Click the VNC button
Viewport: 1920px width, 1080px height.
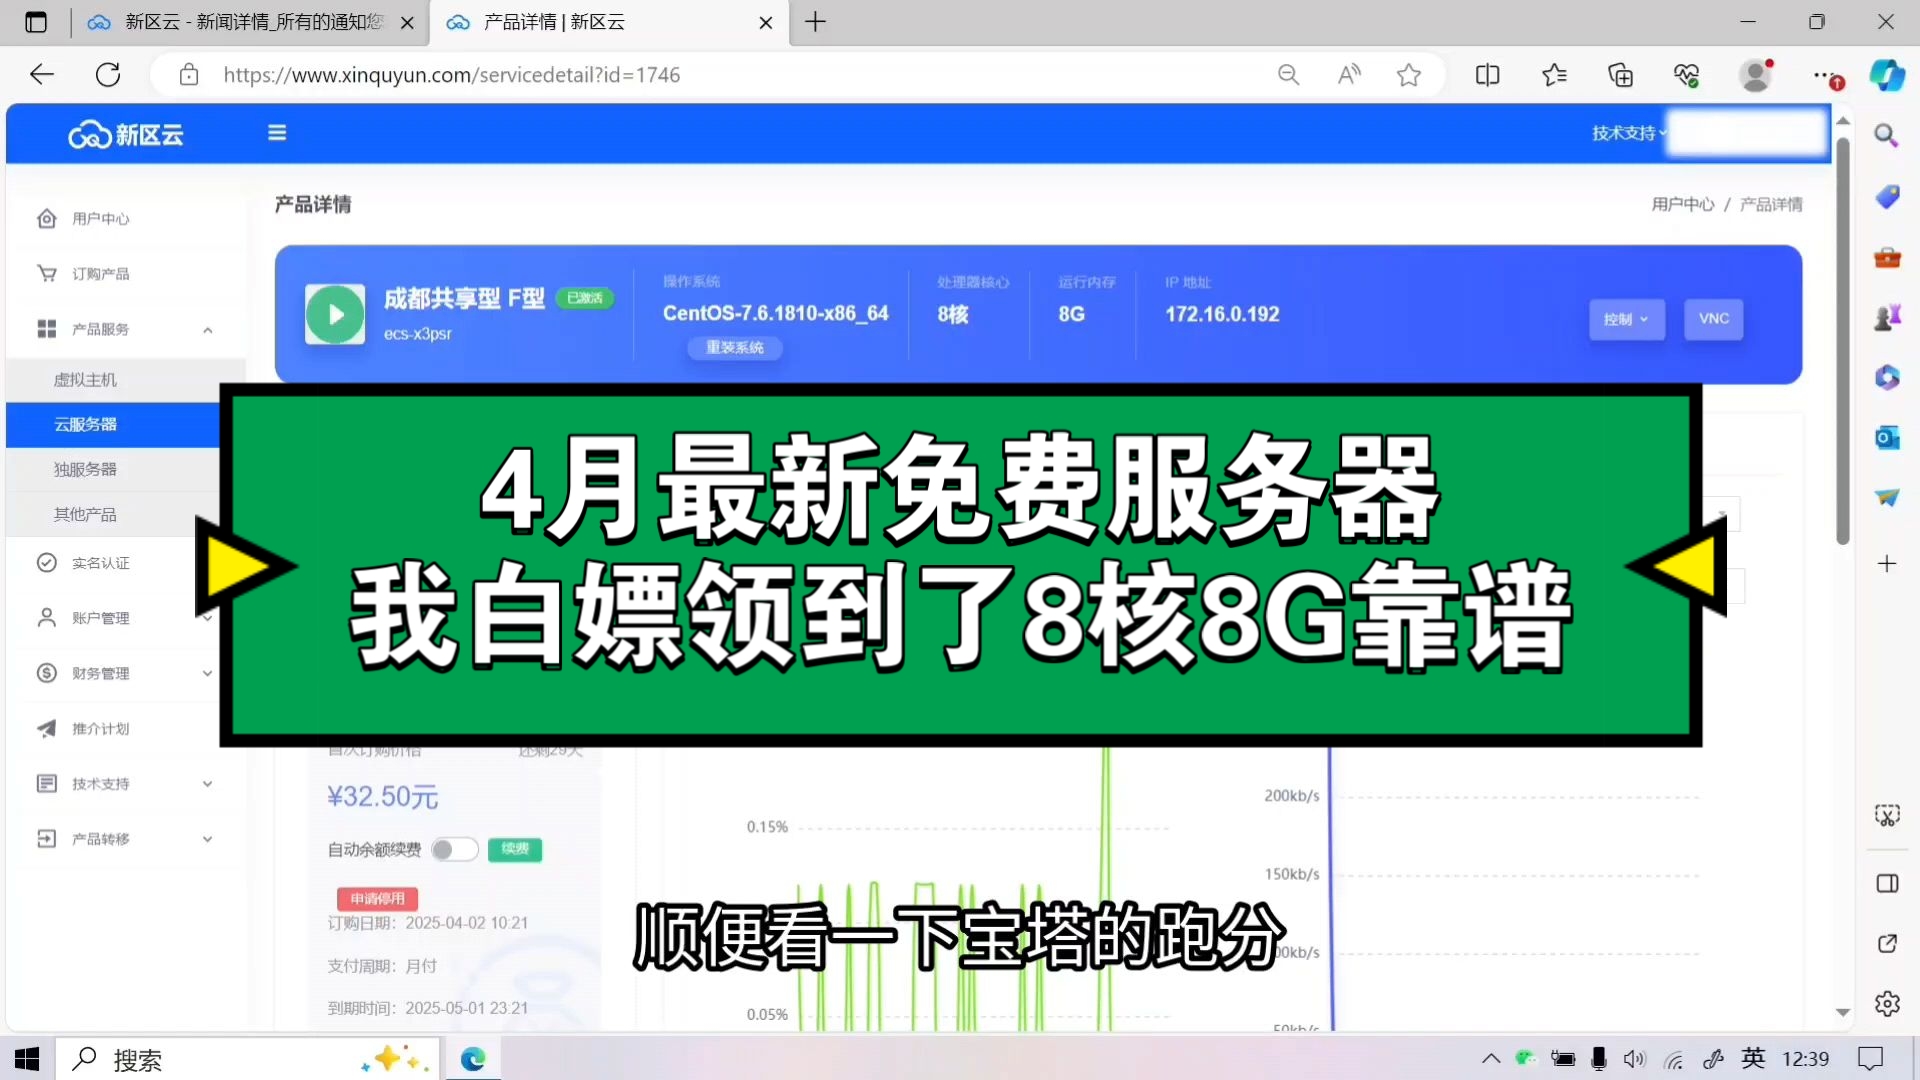click(1713, 319)
